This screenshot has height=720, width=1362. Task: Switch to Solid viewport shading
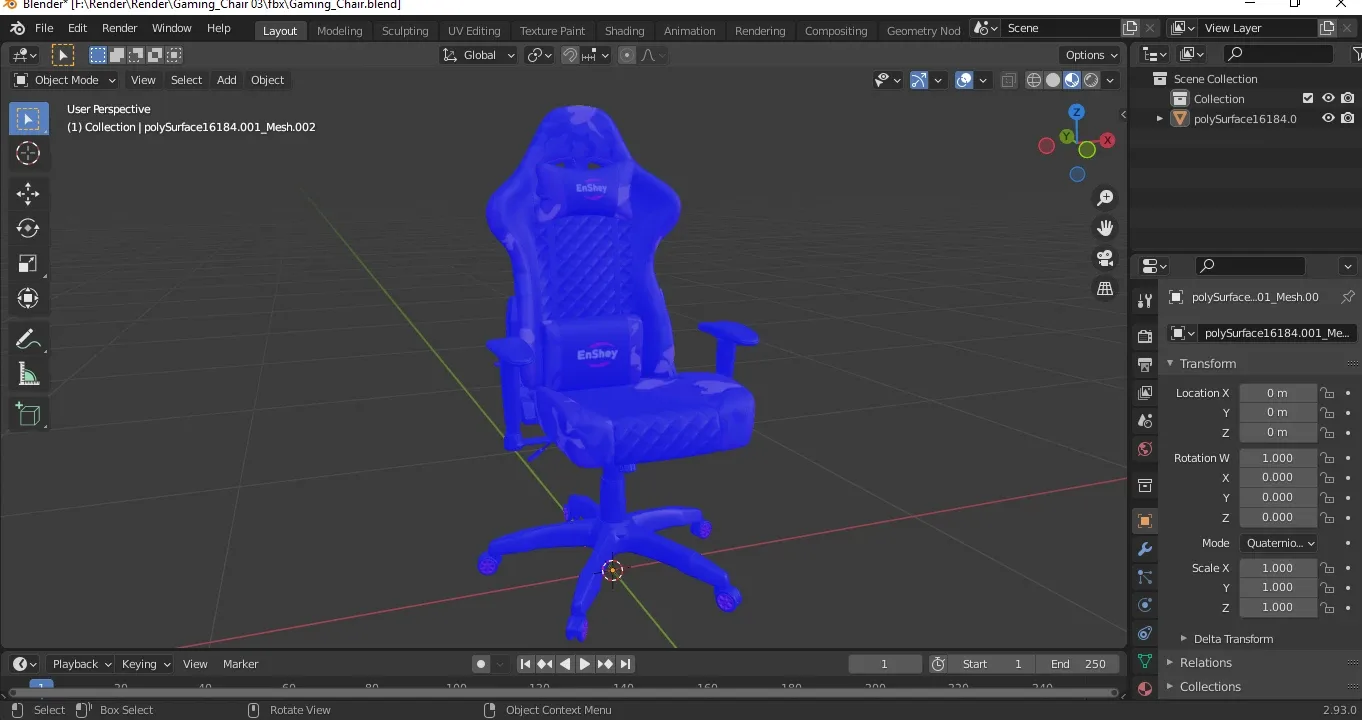coord(1053,80)
